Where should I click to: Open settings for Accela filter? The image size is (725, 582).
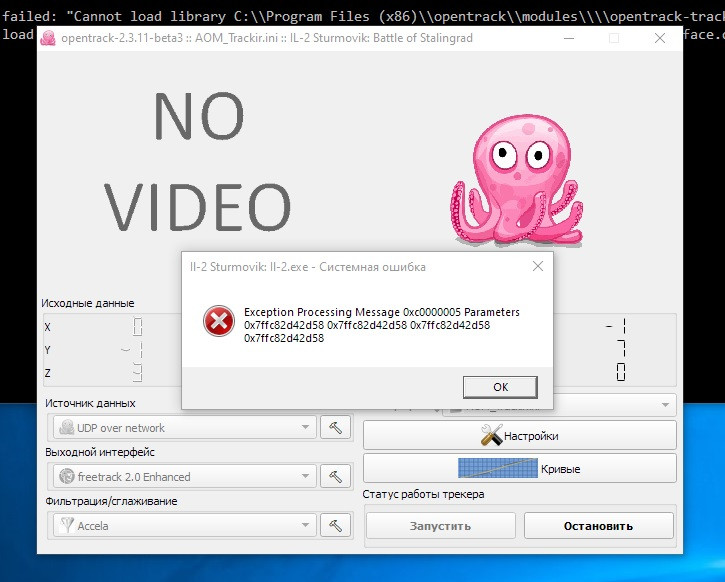tap(335, 525)
